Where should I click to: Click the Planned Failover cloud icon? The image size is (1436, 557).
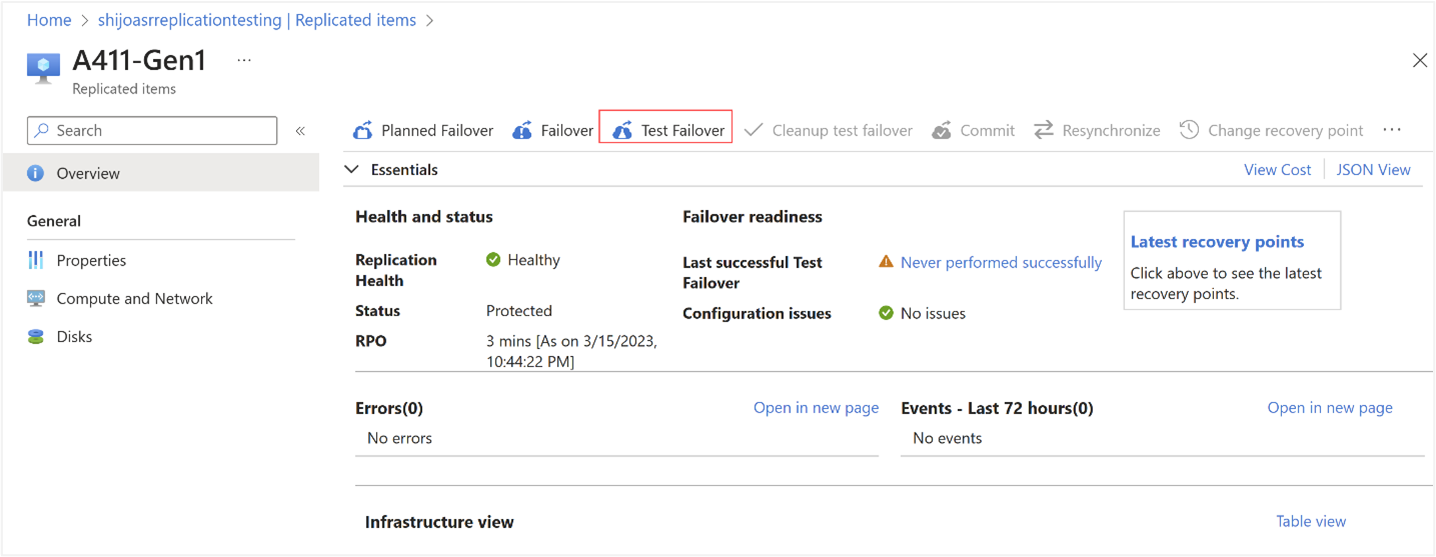[363, 131]
